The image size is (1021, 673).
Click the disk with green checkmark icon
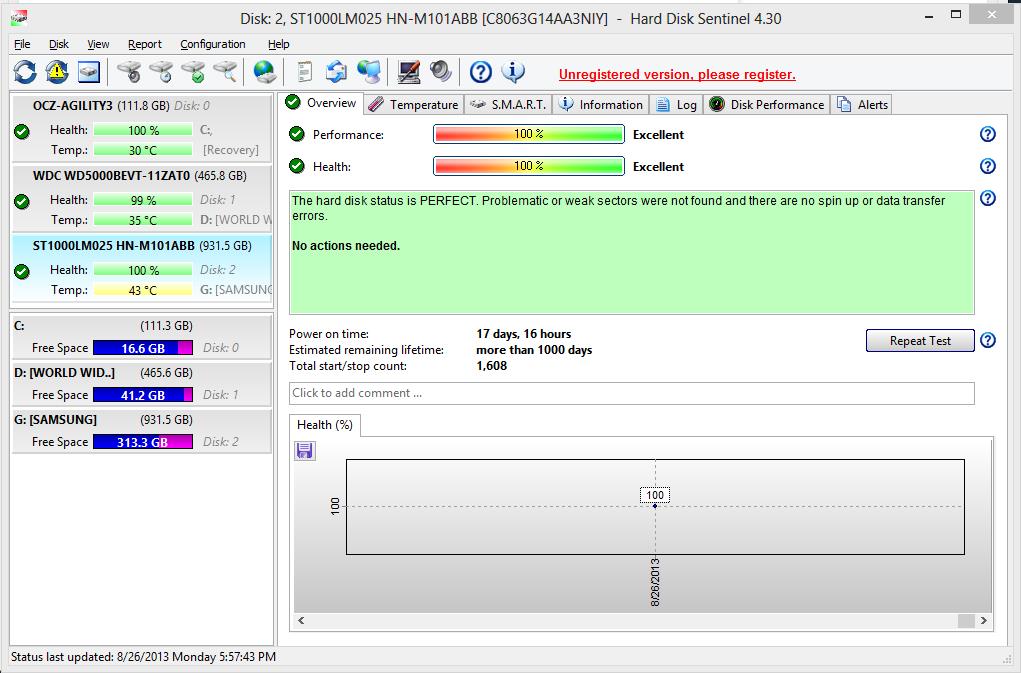pos(193,72)
